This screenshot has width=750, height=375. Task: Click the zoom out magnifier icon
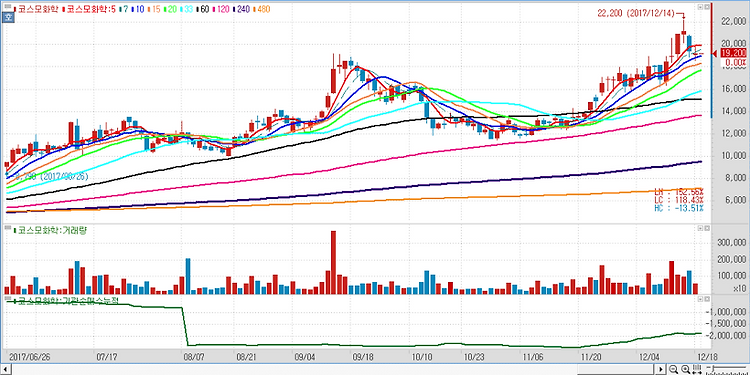click(673, 369)
